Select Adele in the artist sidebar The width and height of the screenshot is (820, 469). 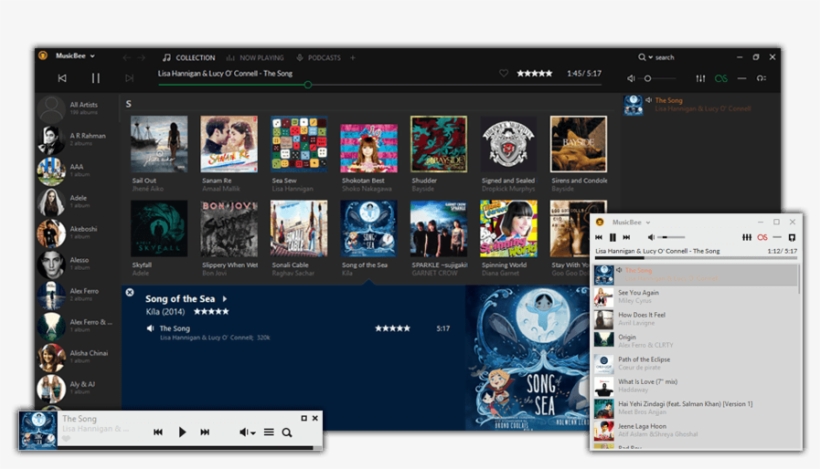pos(77,201)
